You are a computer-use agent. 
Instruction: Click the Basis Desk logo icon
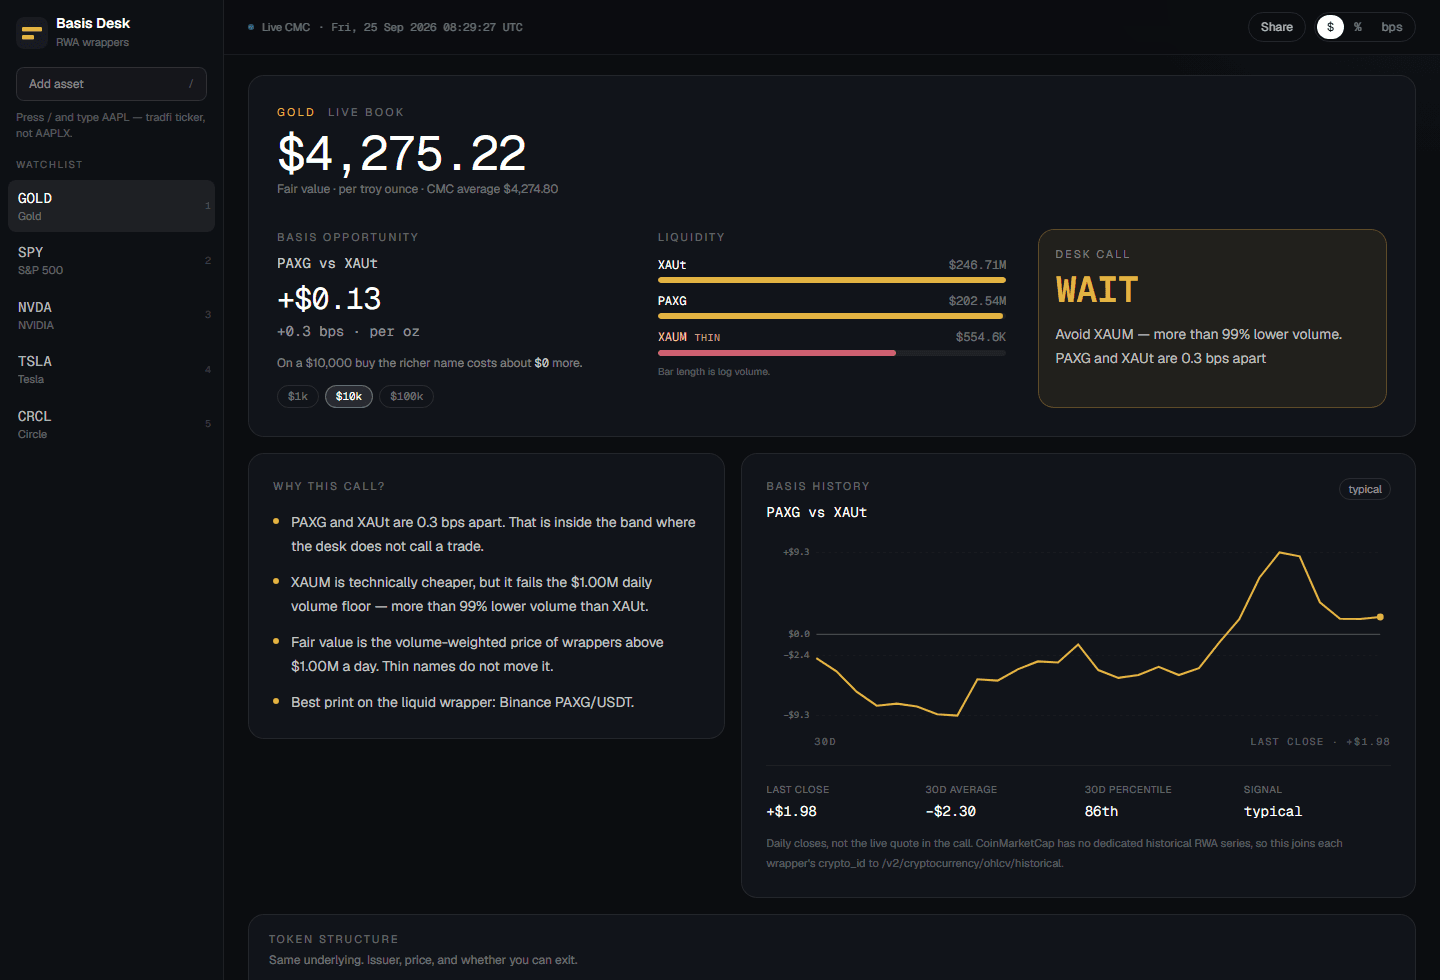[32, 33]
